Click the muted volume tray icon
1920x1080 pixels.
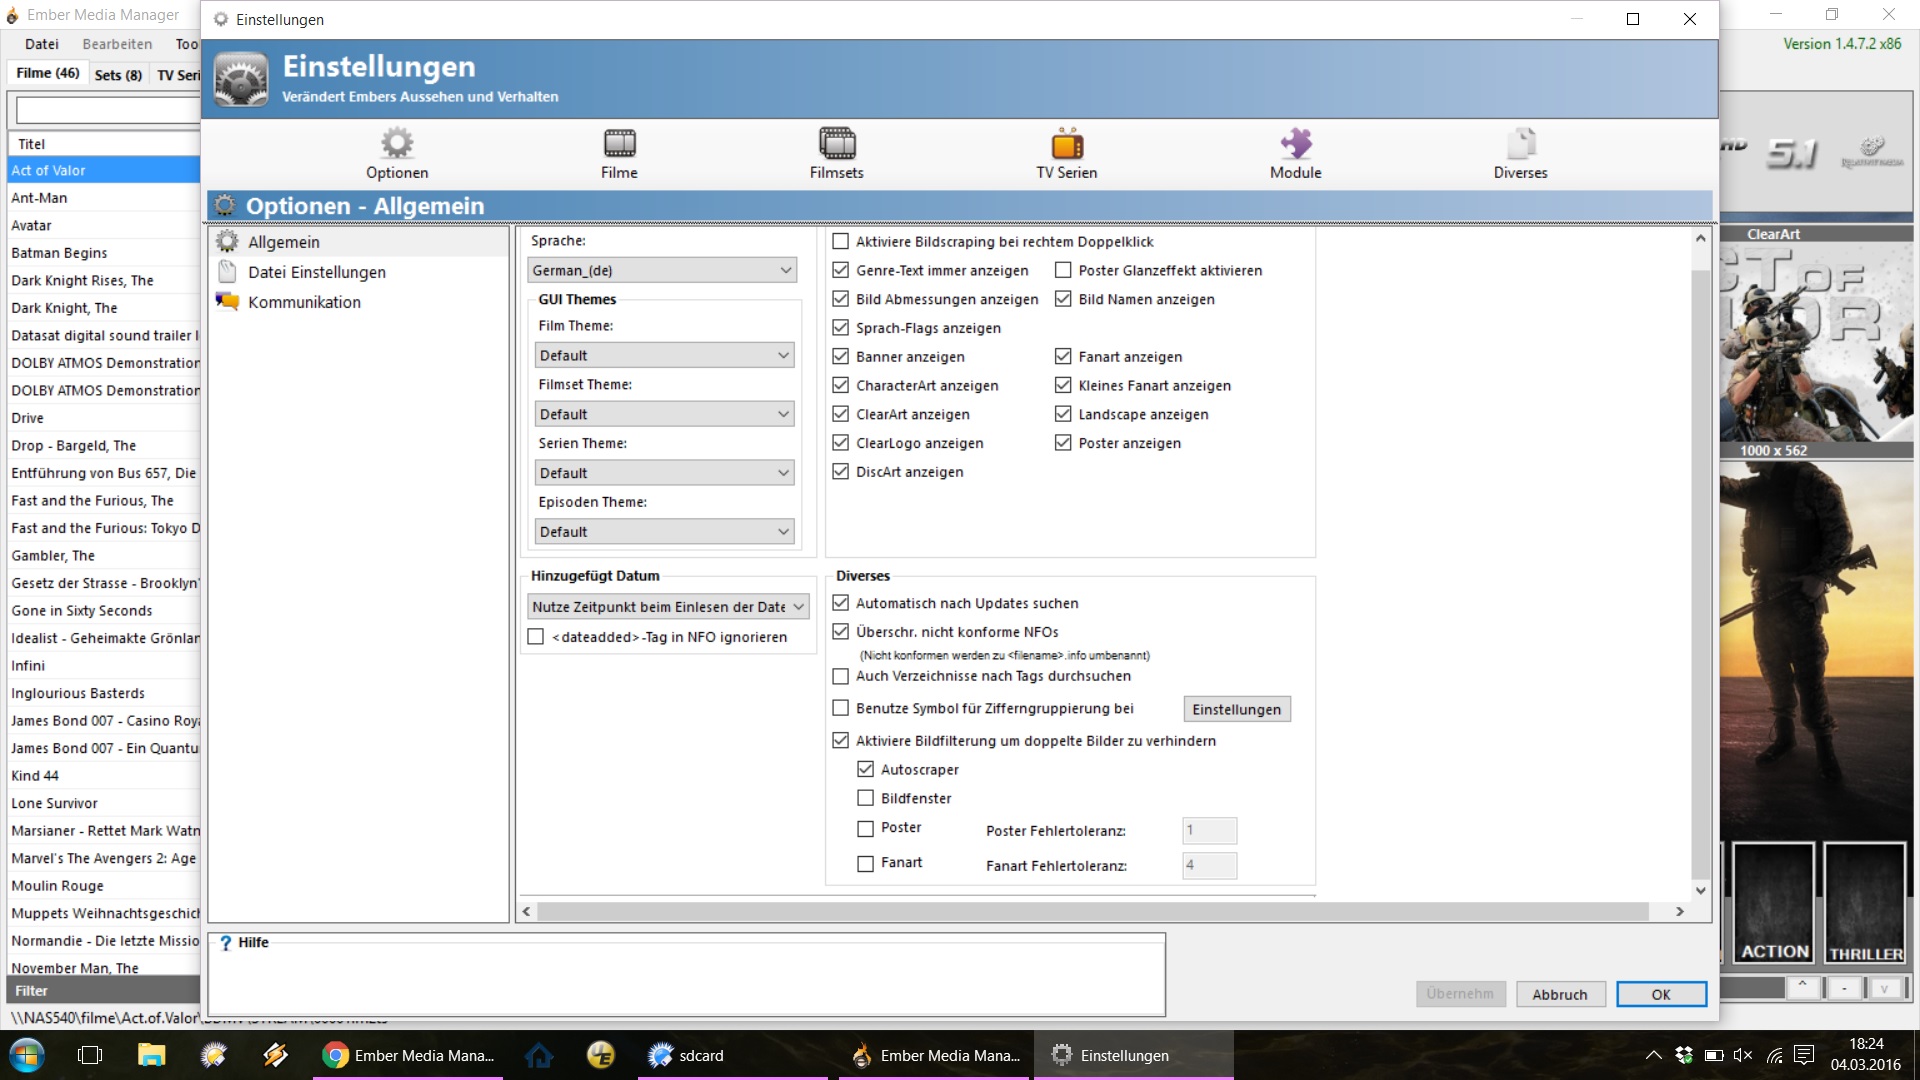coord(1743,1055)
